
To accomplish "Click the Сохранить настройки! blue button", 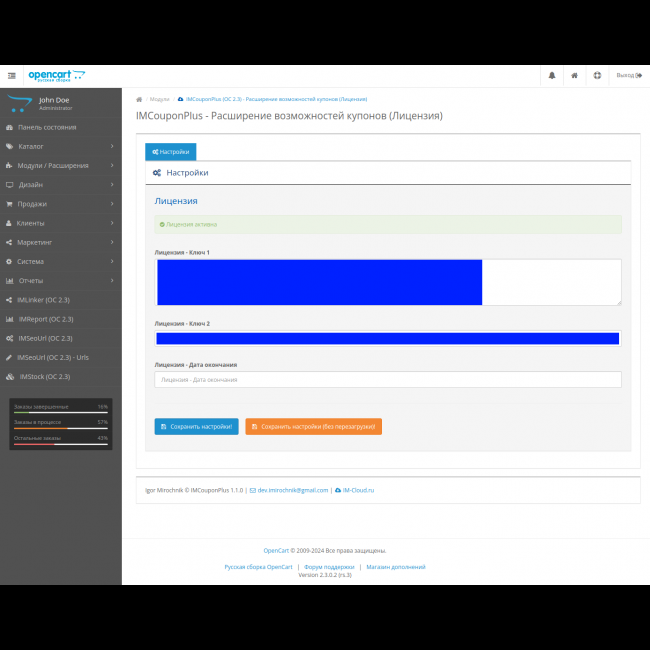I will [197, 427].
